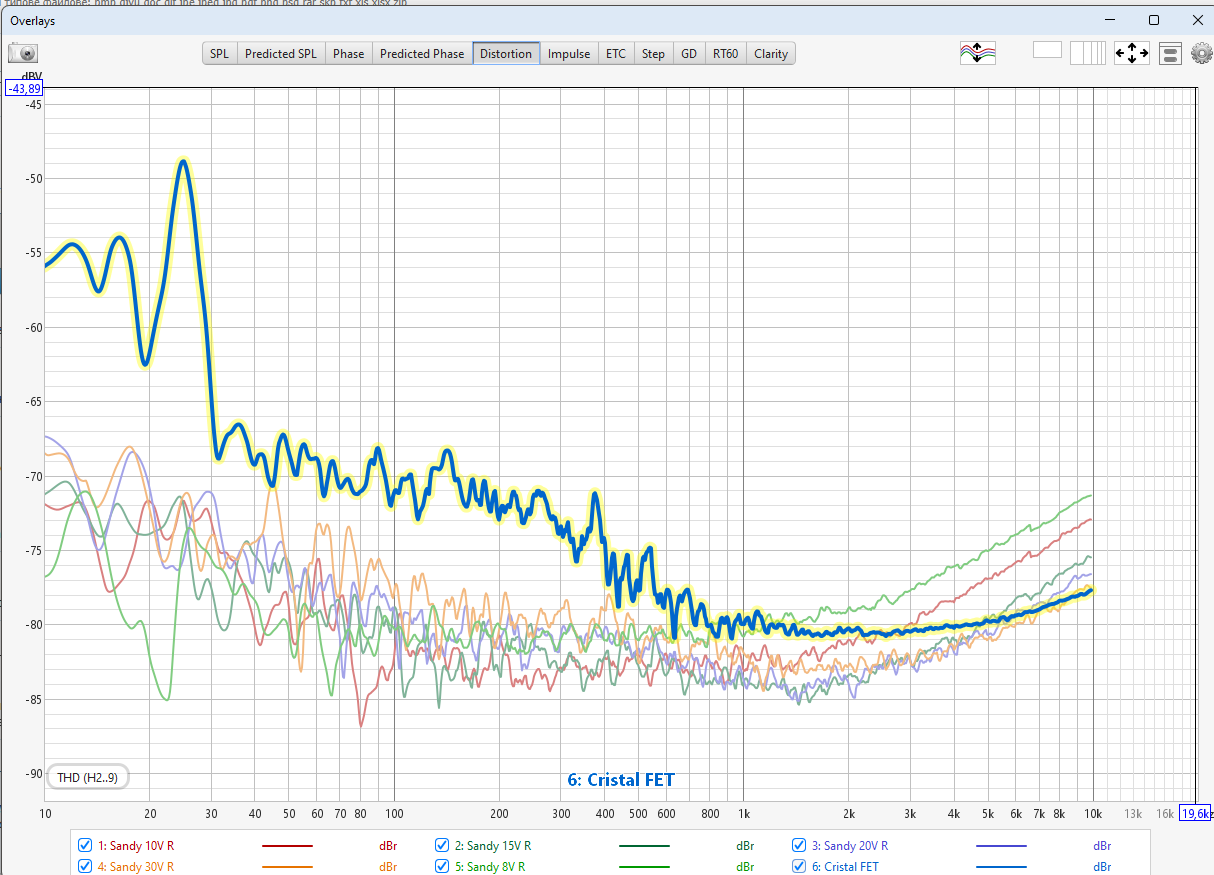This screenshot has height=875, width=1214.
Task: Click the dBr value next to Sandy 15V R
Action: coord(745,846)
